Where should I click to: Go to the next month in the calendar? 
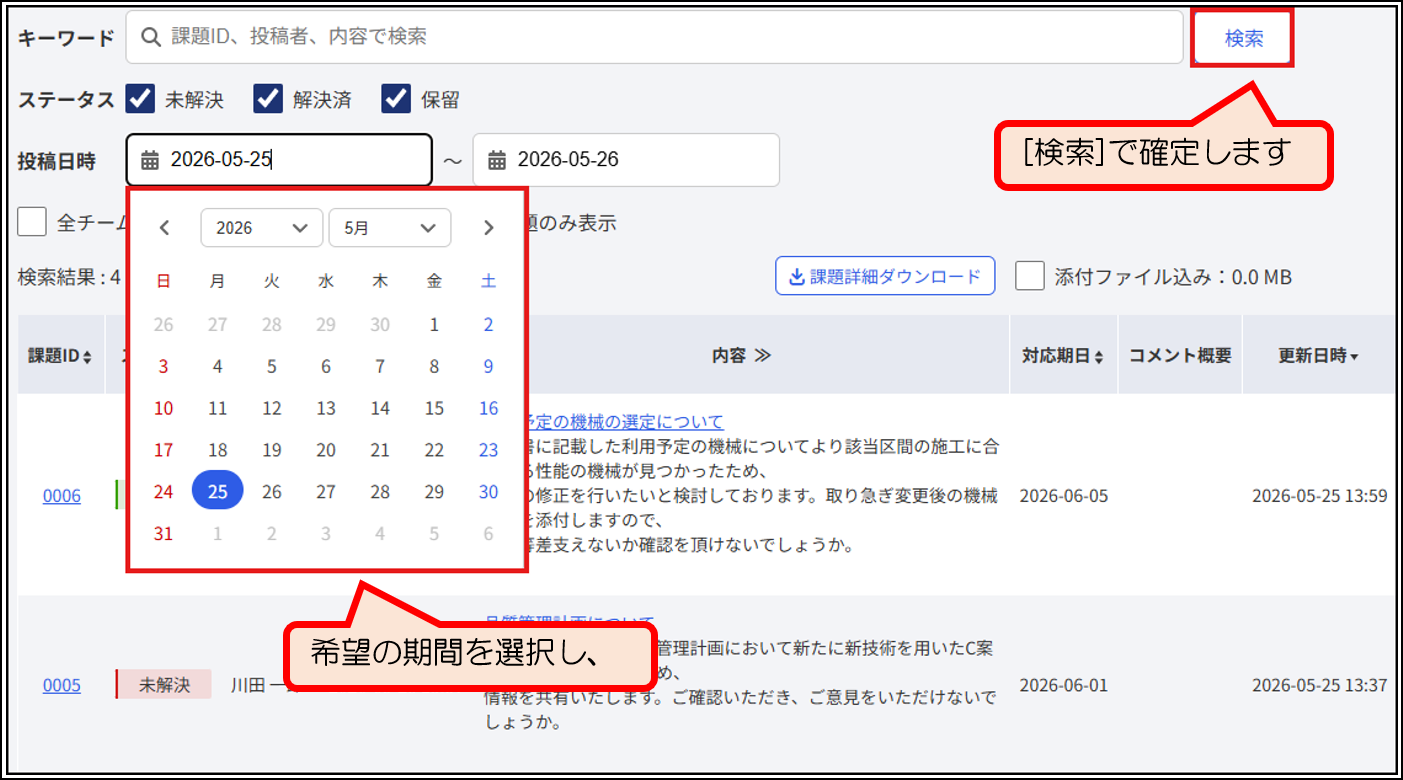coord(489,228)
